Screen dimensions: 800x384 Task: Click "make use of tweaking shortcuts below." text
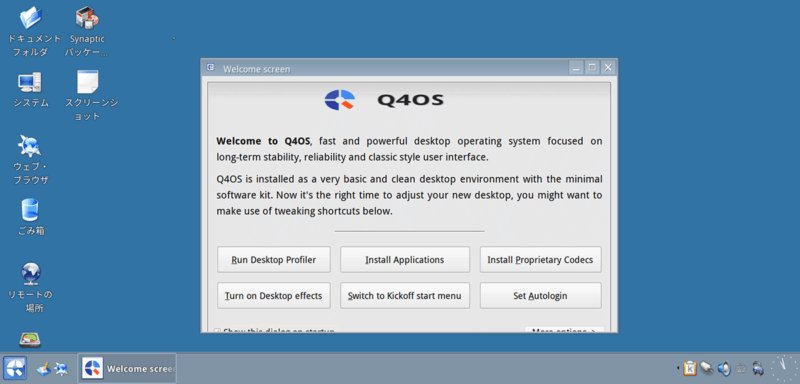pos(305,211)
